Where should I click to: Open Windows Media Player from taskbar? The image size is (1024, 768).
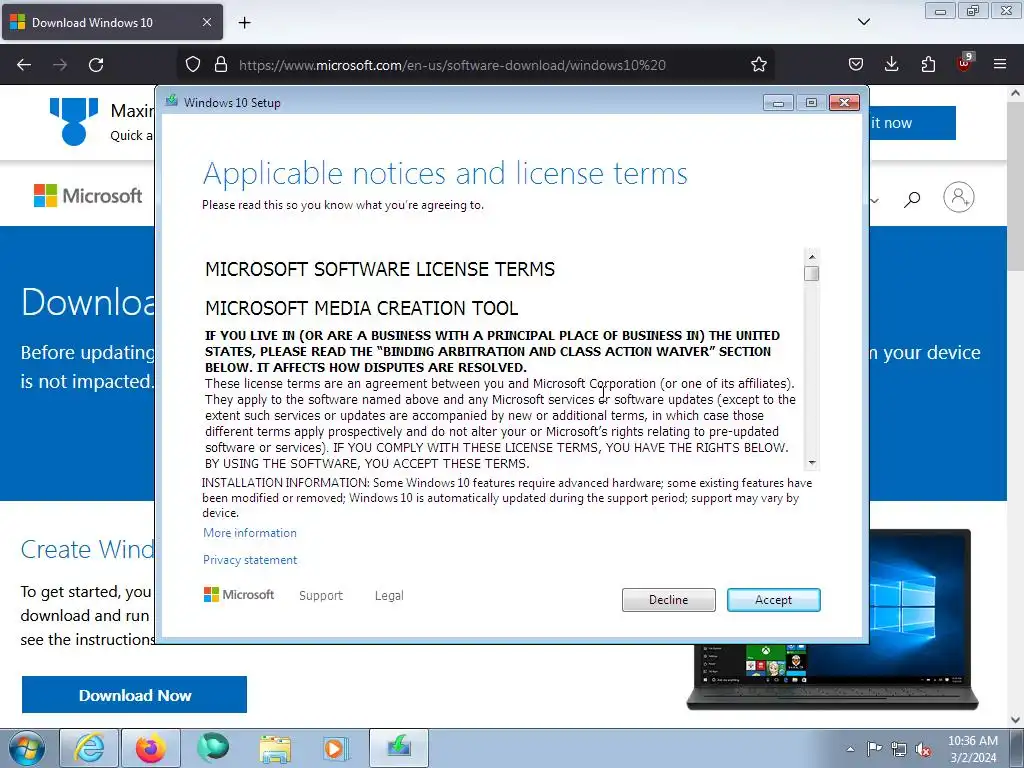tap(337, 748)
